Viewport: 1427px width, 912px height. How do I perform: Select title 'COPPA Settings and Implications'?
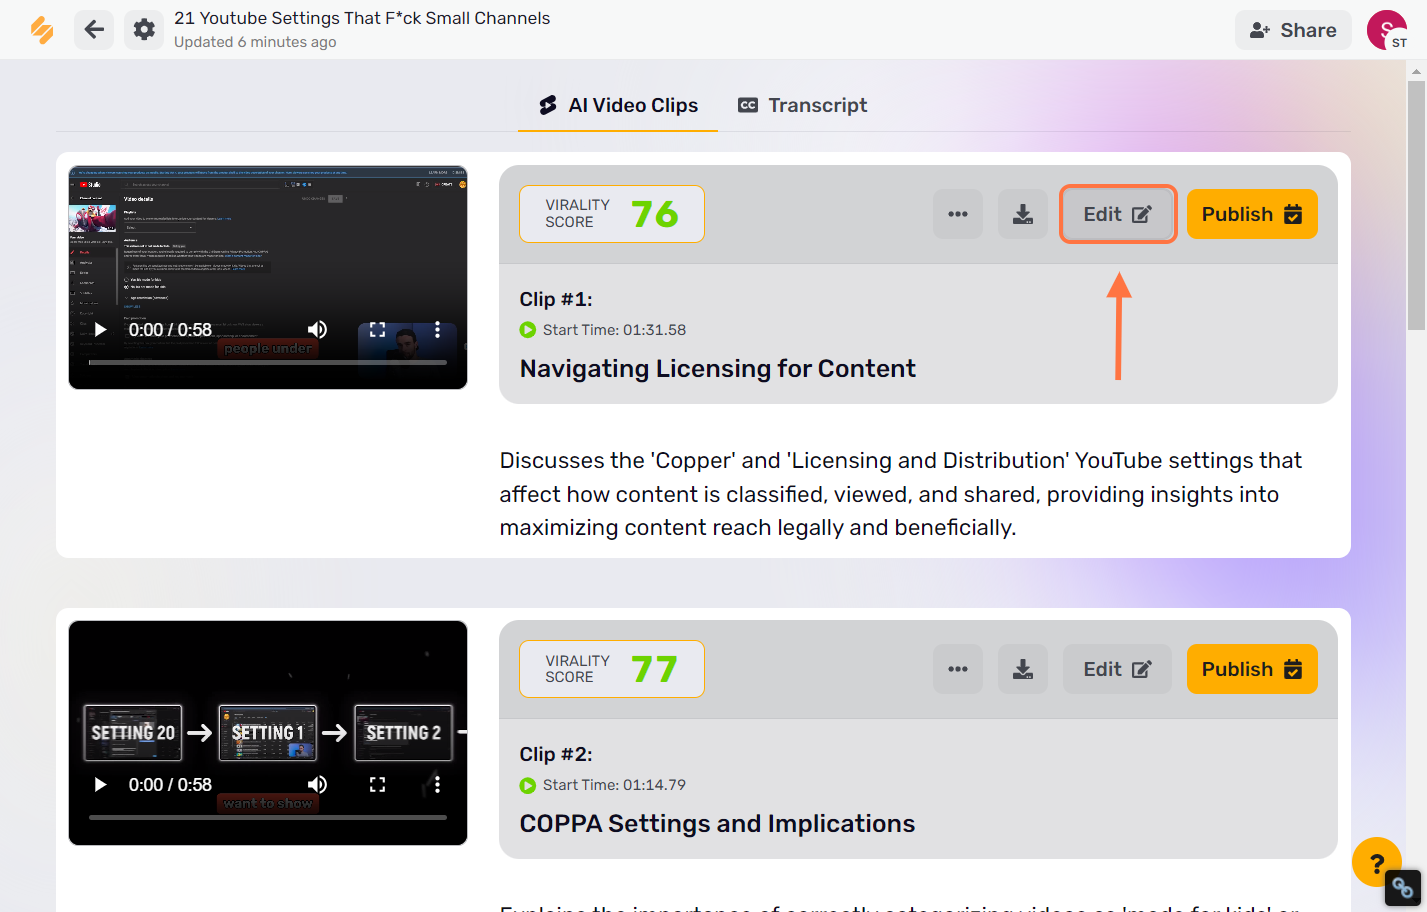click(x=717, y=824)
